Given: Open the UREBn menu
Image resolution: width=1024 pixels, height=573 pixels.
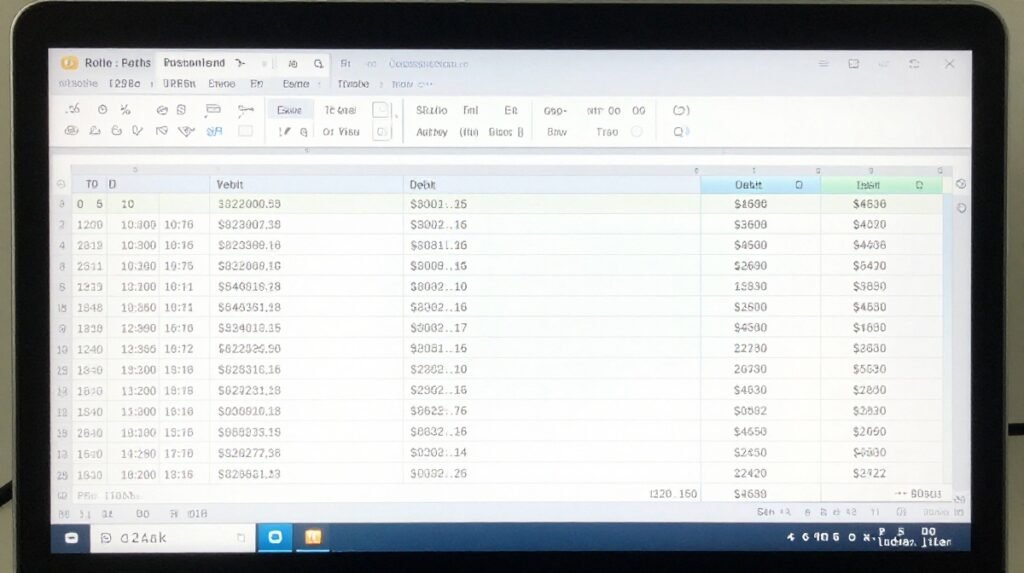Looking at the screenshot, I should [x=179, y=84].
